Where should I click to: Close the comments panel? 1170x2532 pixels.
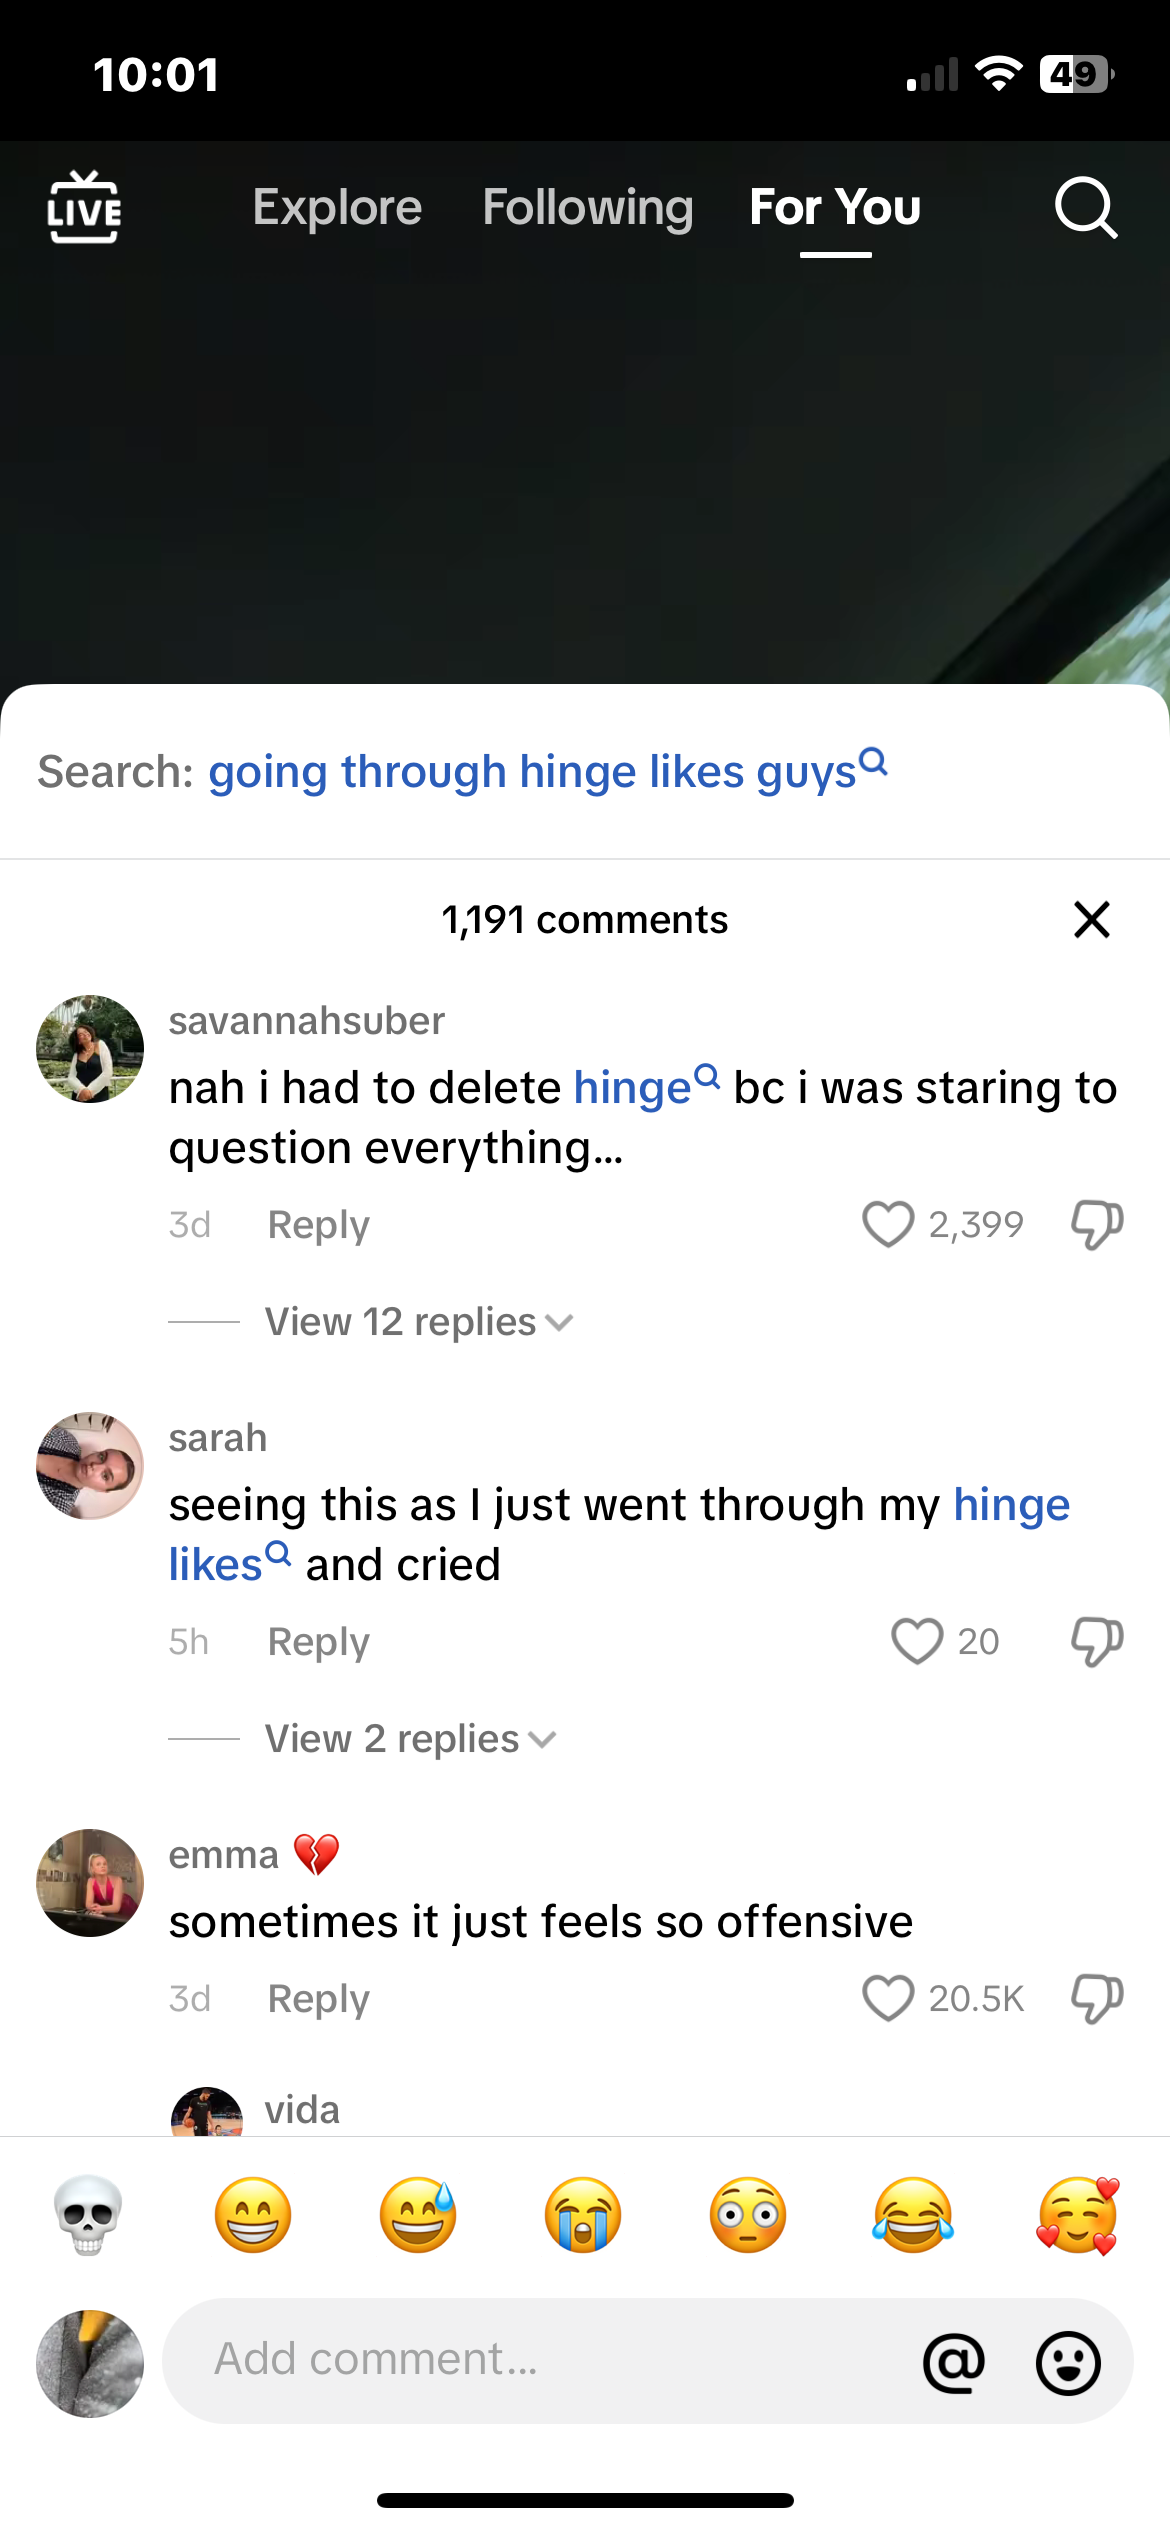[1091, 919]
